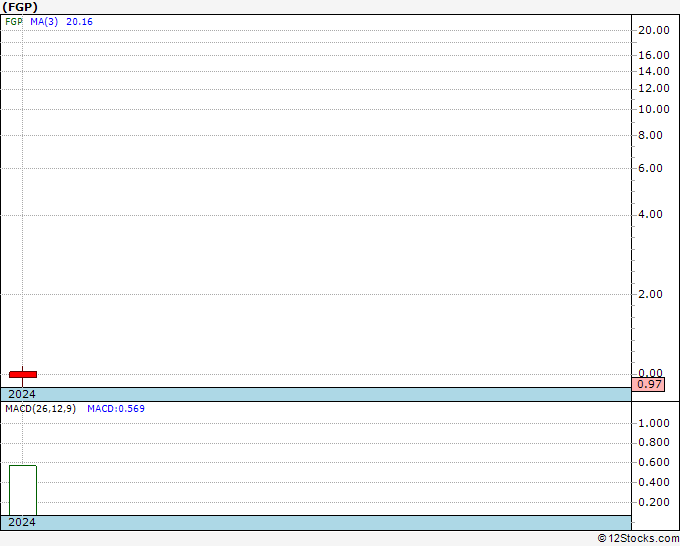Click the 20.16 moving average value
This screenshot has width=680, height=546.
tap(79, 22)
